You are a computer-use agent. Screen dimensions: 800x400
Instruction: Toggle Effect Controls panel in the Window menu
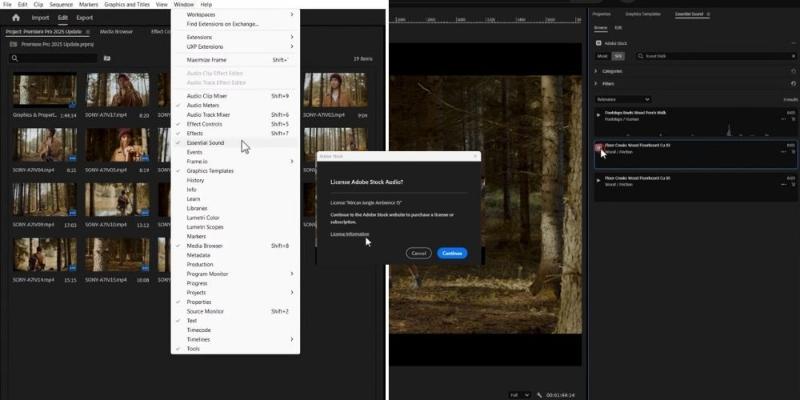pos(208,124)
